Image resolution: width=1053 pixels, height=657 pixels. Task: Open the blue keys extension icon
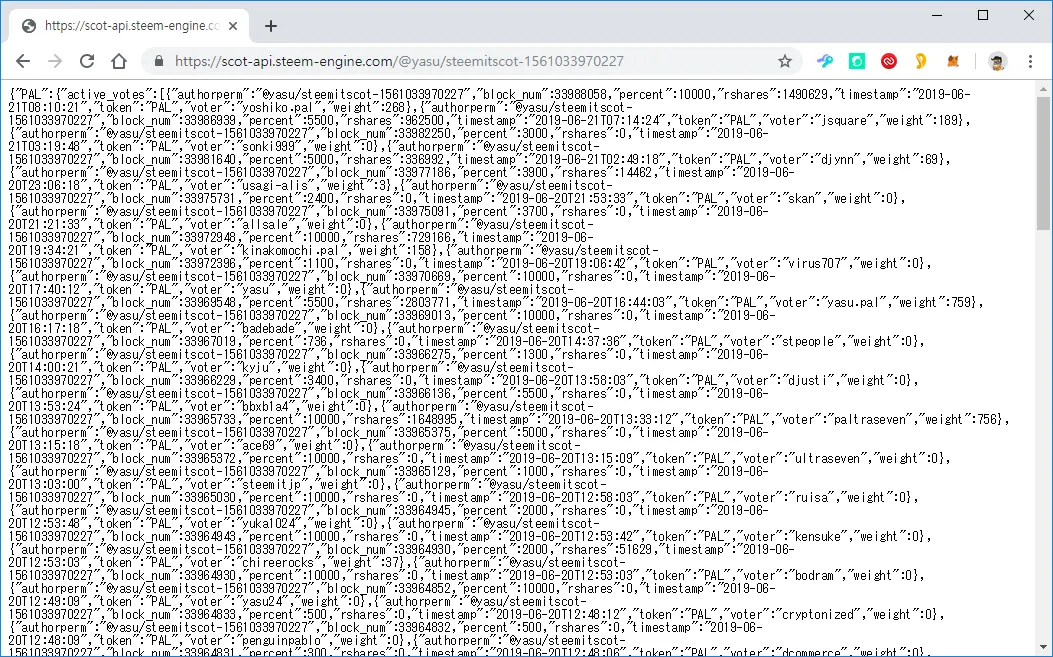point(825,61)
